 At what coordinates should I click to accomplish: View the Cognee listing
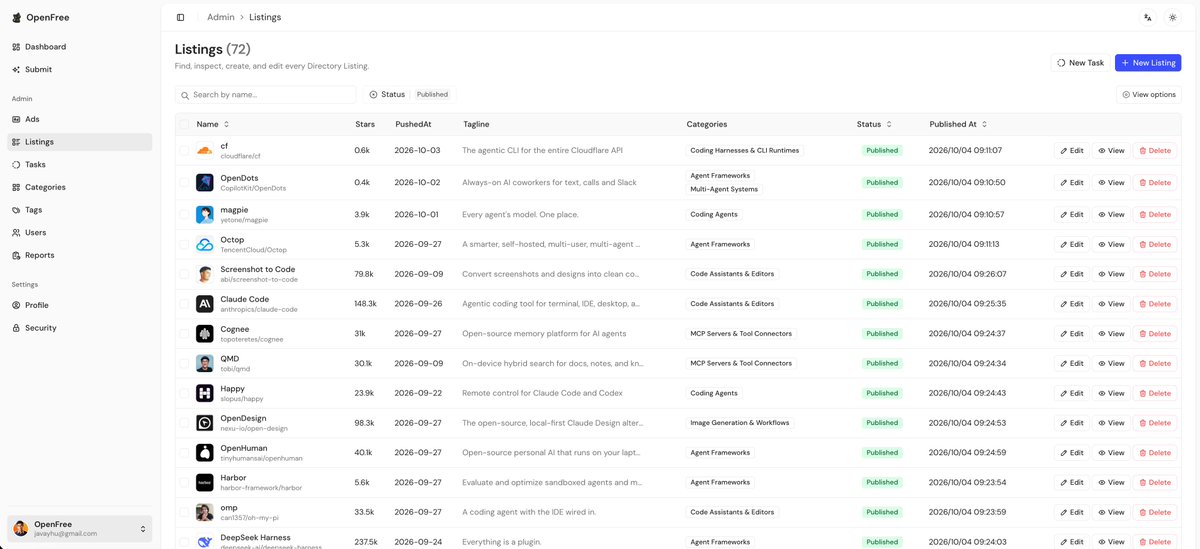(1112, 334)
